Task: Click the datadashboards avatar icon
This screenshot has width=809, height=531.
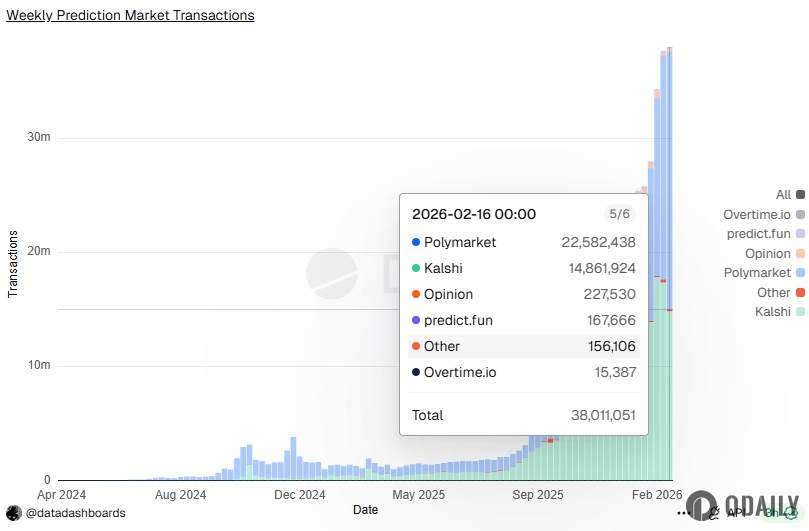Action: pyautogui.click(x=14, y=513)
